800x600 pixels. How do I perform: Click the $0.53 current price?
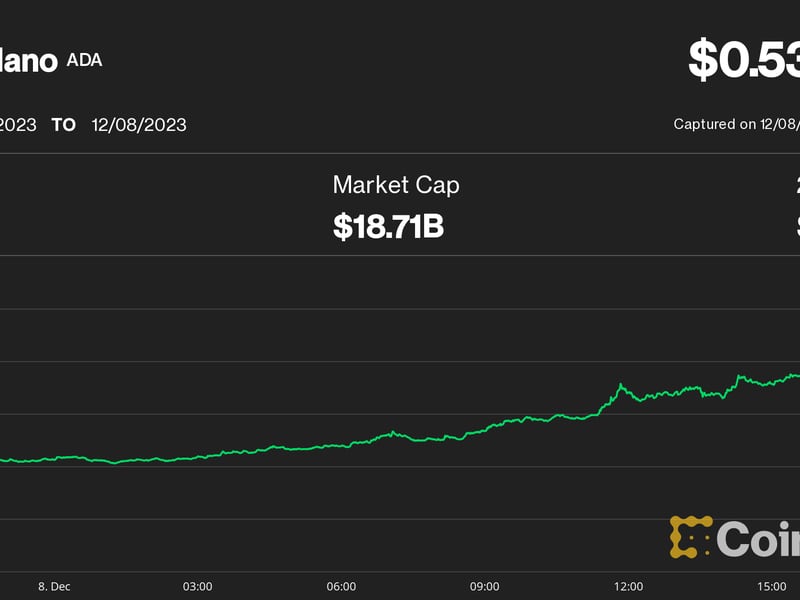(x=744, y=60)
